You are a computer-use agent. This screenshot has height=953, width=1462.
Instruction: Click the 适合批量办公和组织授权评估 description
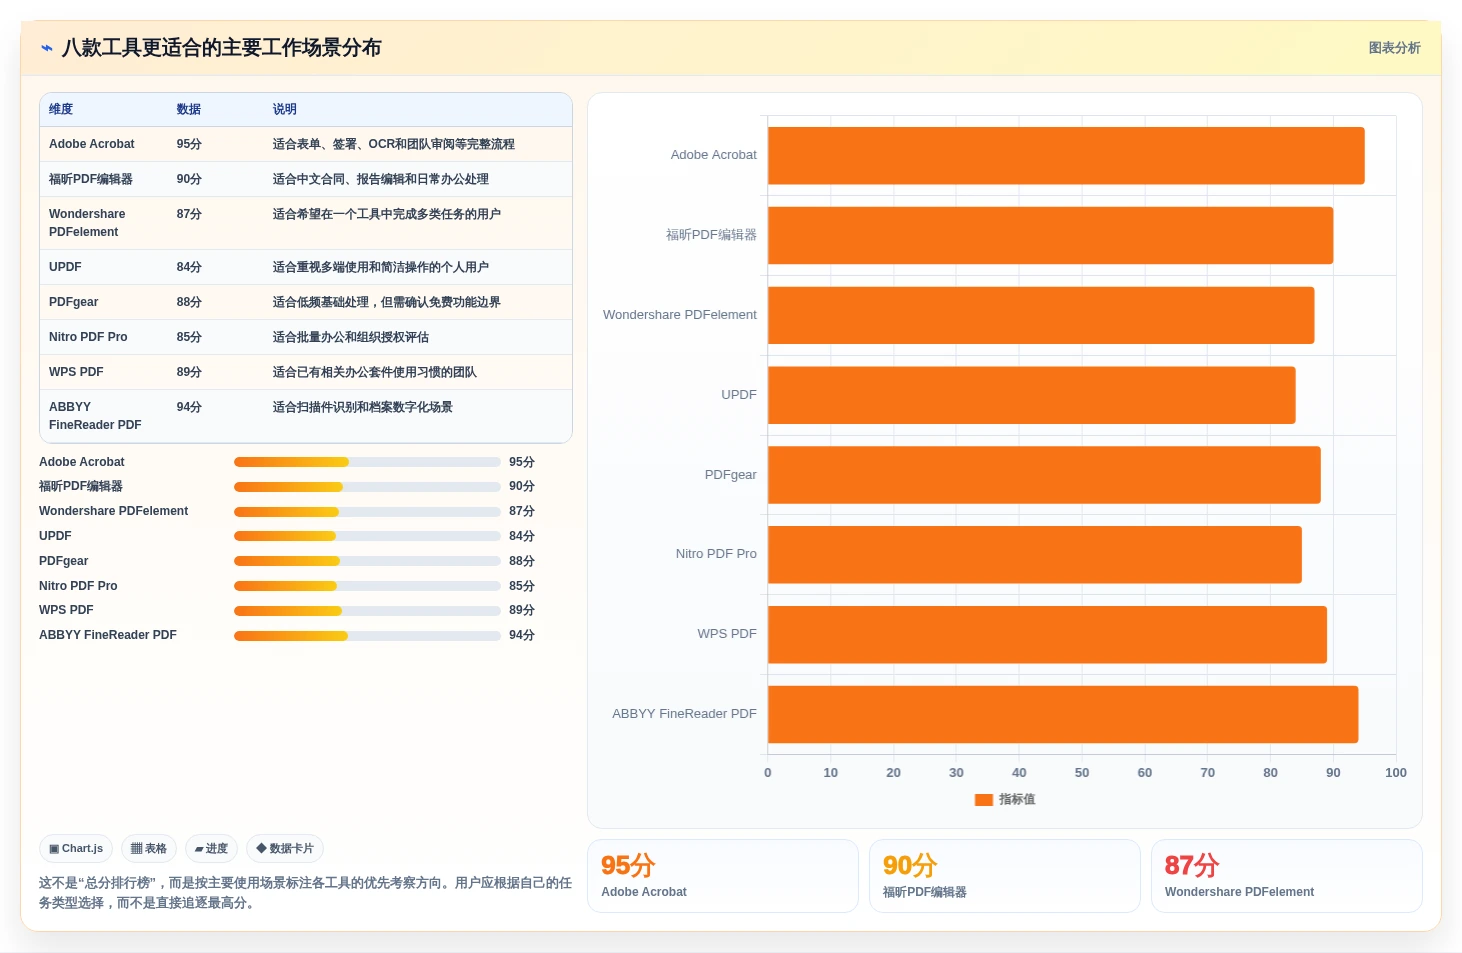(350, 337)
